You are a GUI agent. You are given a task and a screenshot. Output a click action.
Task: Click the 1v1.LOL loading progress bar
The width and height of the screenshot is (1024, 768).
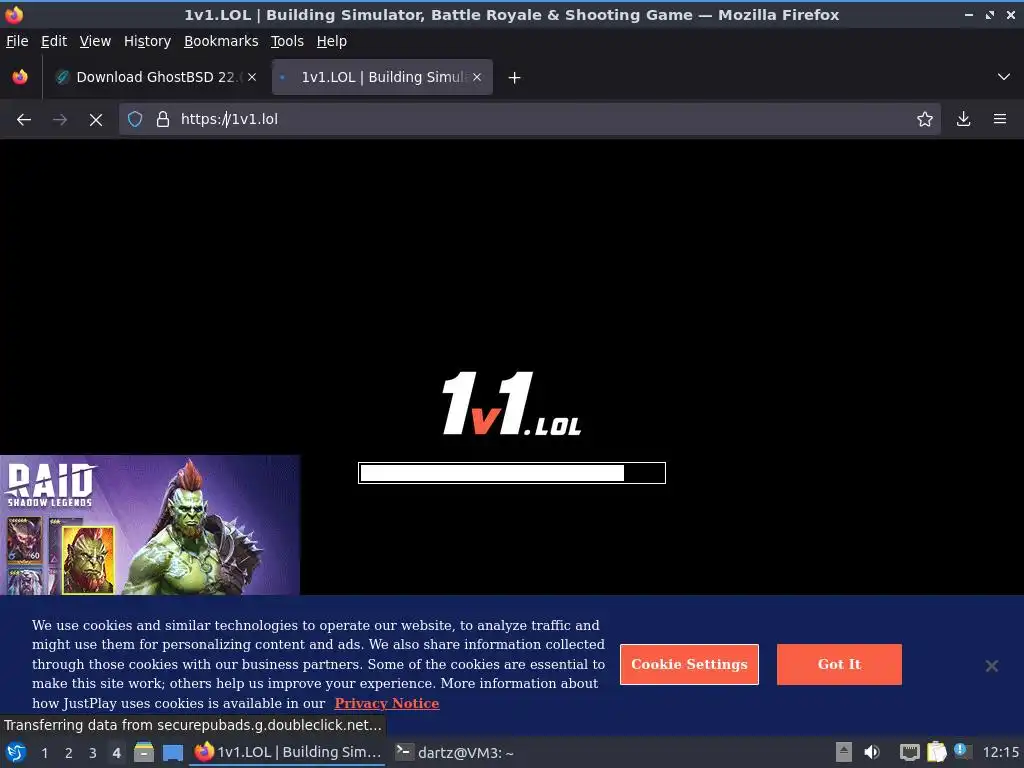[x=511, y=473]
